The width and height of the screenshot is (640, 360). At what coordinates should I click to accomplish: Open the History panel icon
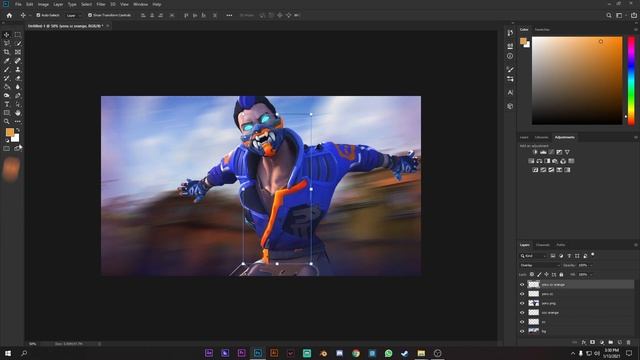(510, 33)
